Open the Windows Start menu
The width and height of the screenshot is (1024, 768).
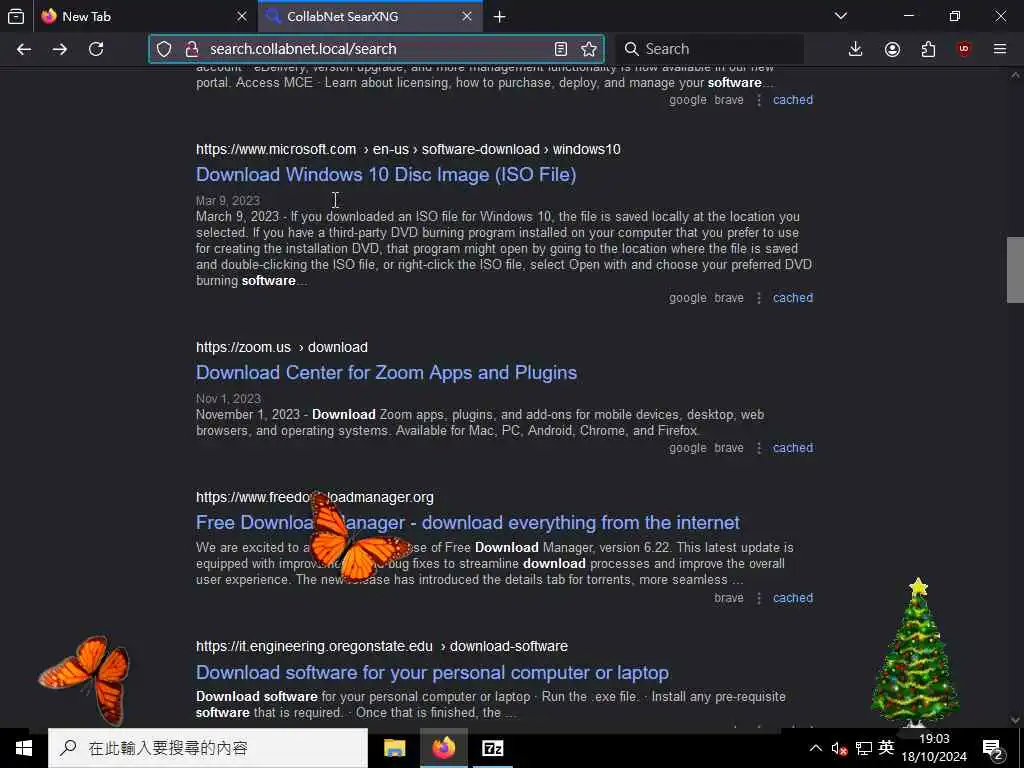(x=24, y=748)
